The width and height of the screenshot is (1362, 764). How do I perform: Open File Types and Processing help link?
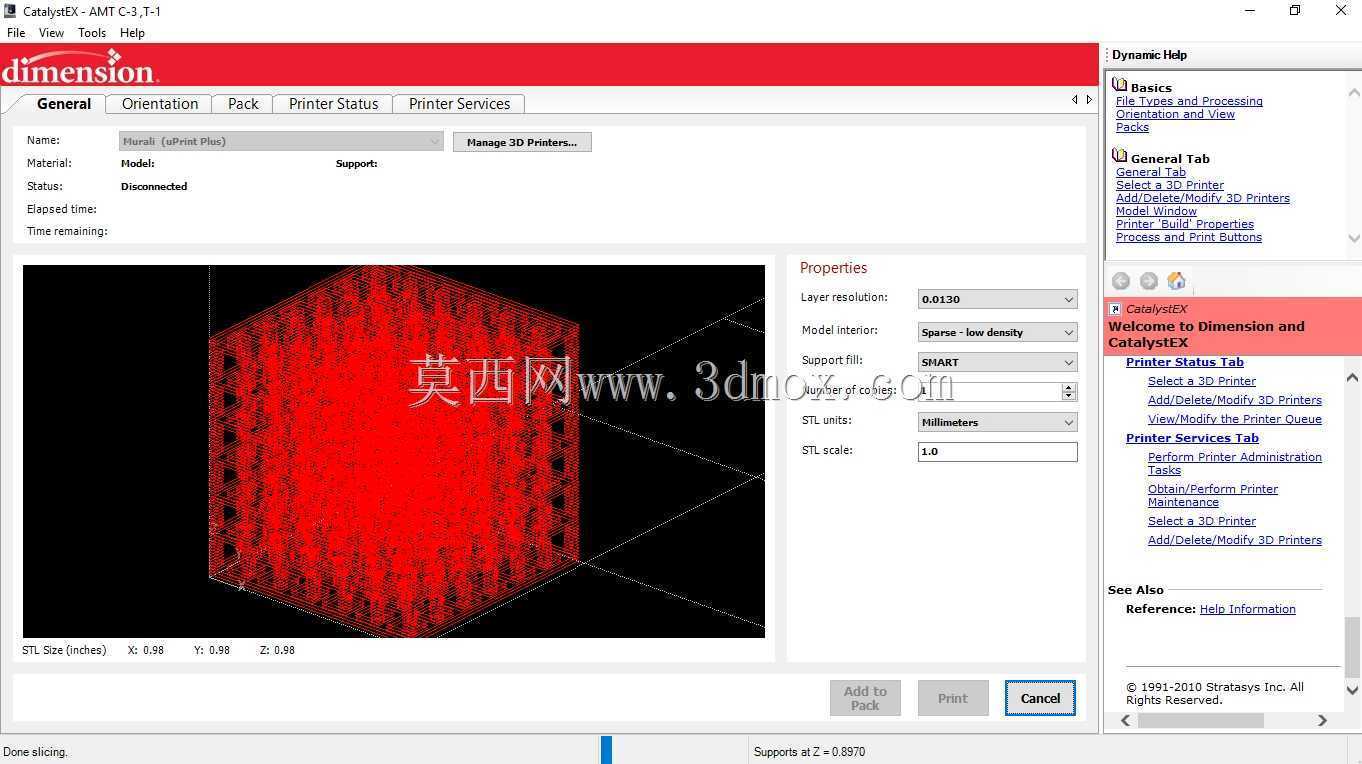tap(1189, 101)
